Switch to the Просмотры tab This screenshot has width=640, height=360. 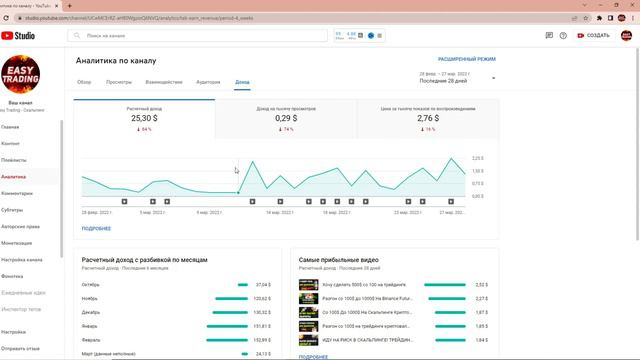(119, 82)
